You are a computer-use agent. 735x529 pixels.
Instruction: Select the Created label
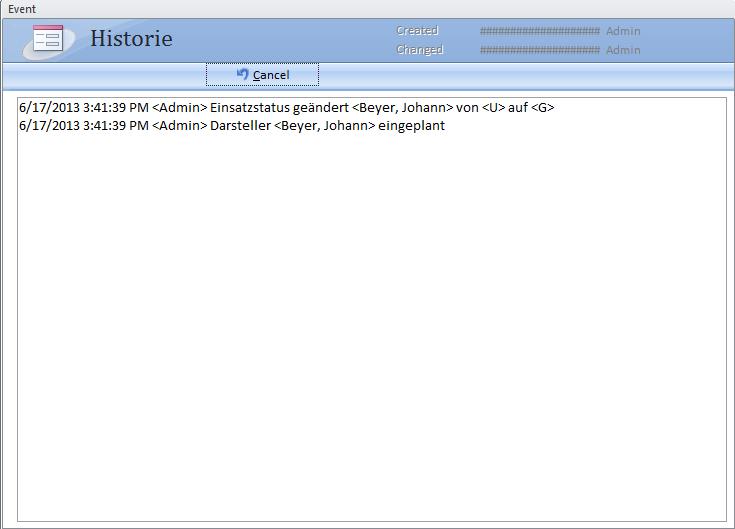point(417,31)
